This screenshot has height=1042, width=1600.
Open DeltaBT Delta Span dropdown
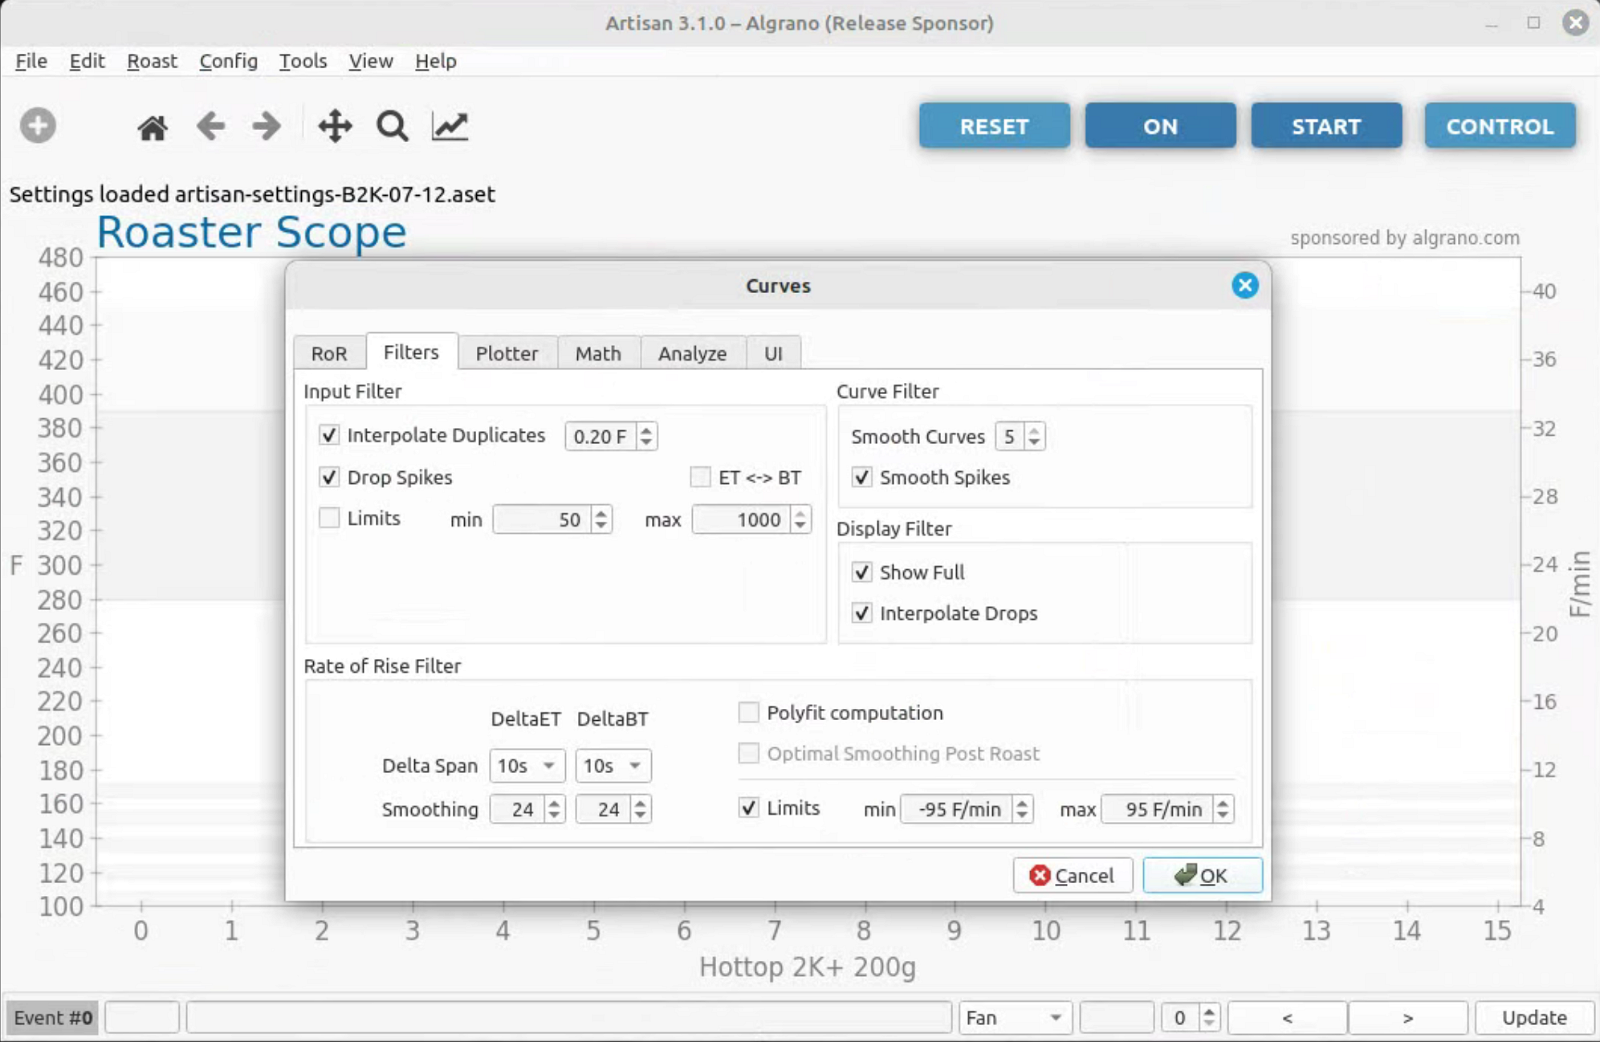(x=613, y=766)
